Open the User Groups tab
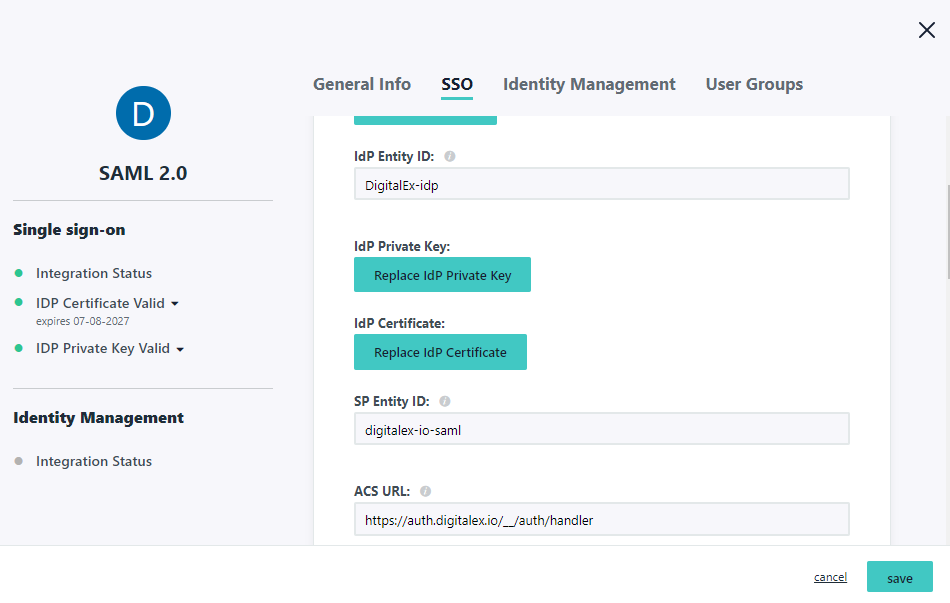Image resolution: width=950 pixels, height=603 pixels. click(x=754, y=85)
